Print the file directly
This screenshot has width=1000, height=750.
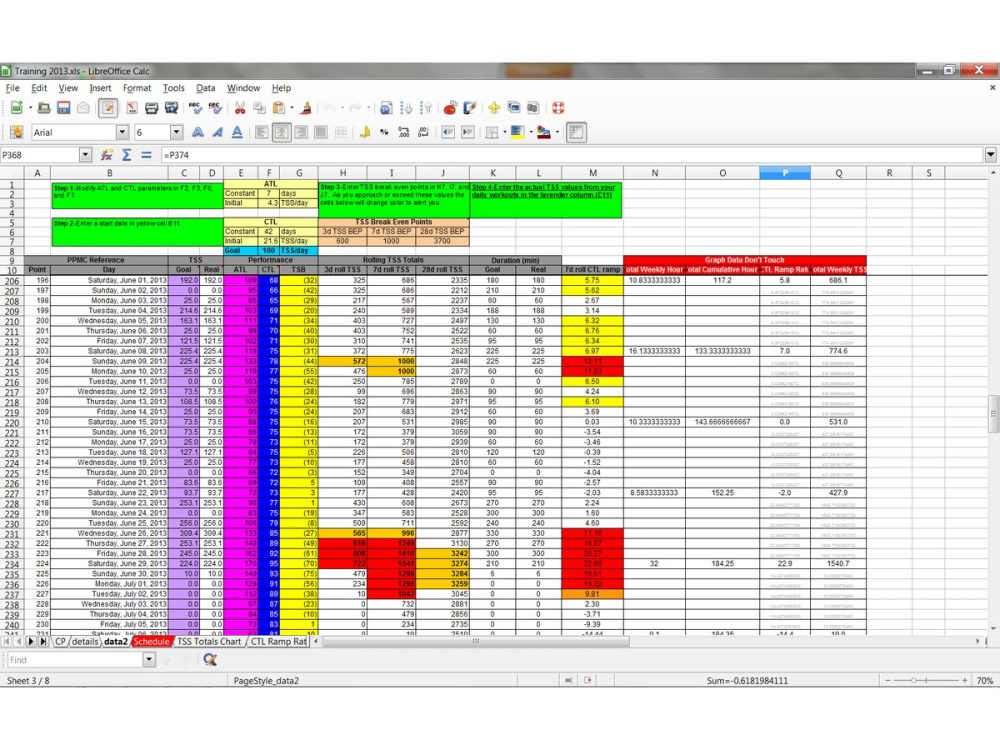[x=151, y=108]
